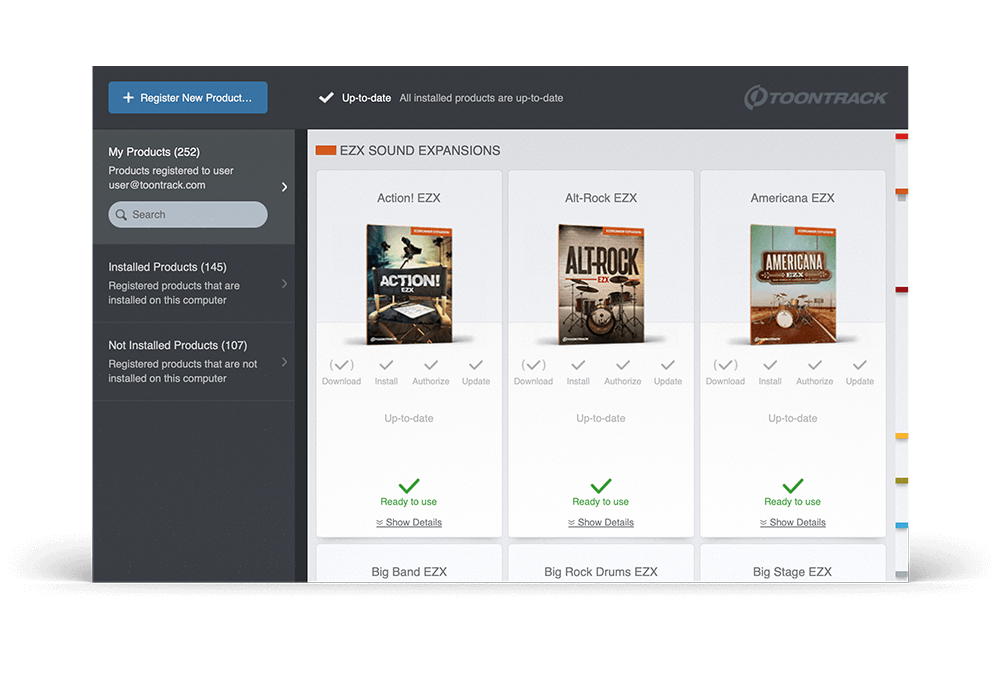The image size is (1000, 681).
Task: Click Update checkmark icon under Action! EZX
Action: (x=476, y=366)
